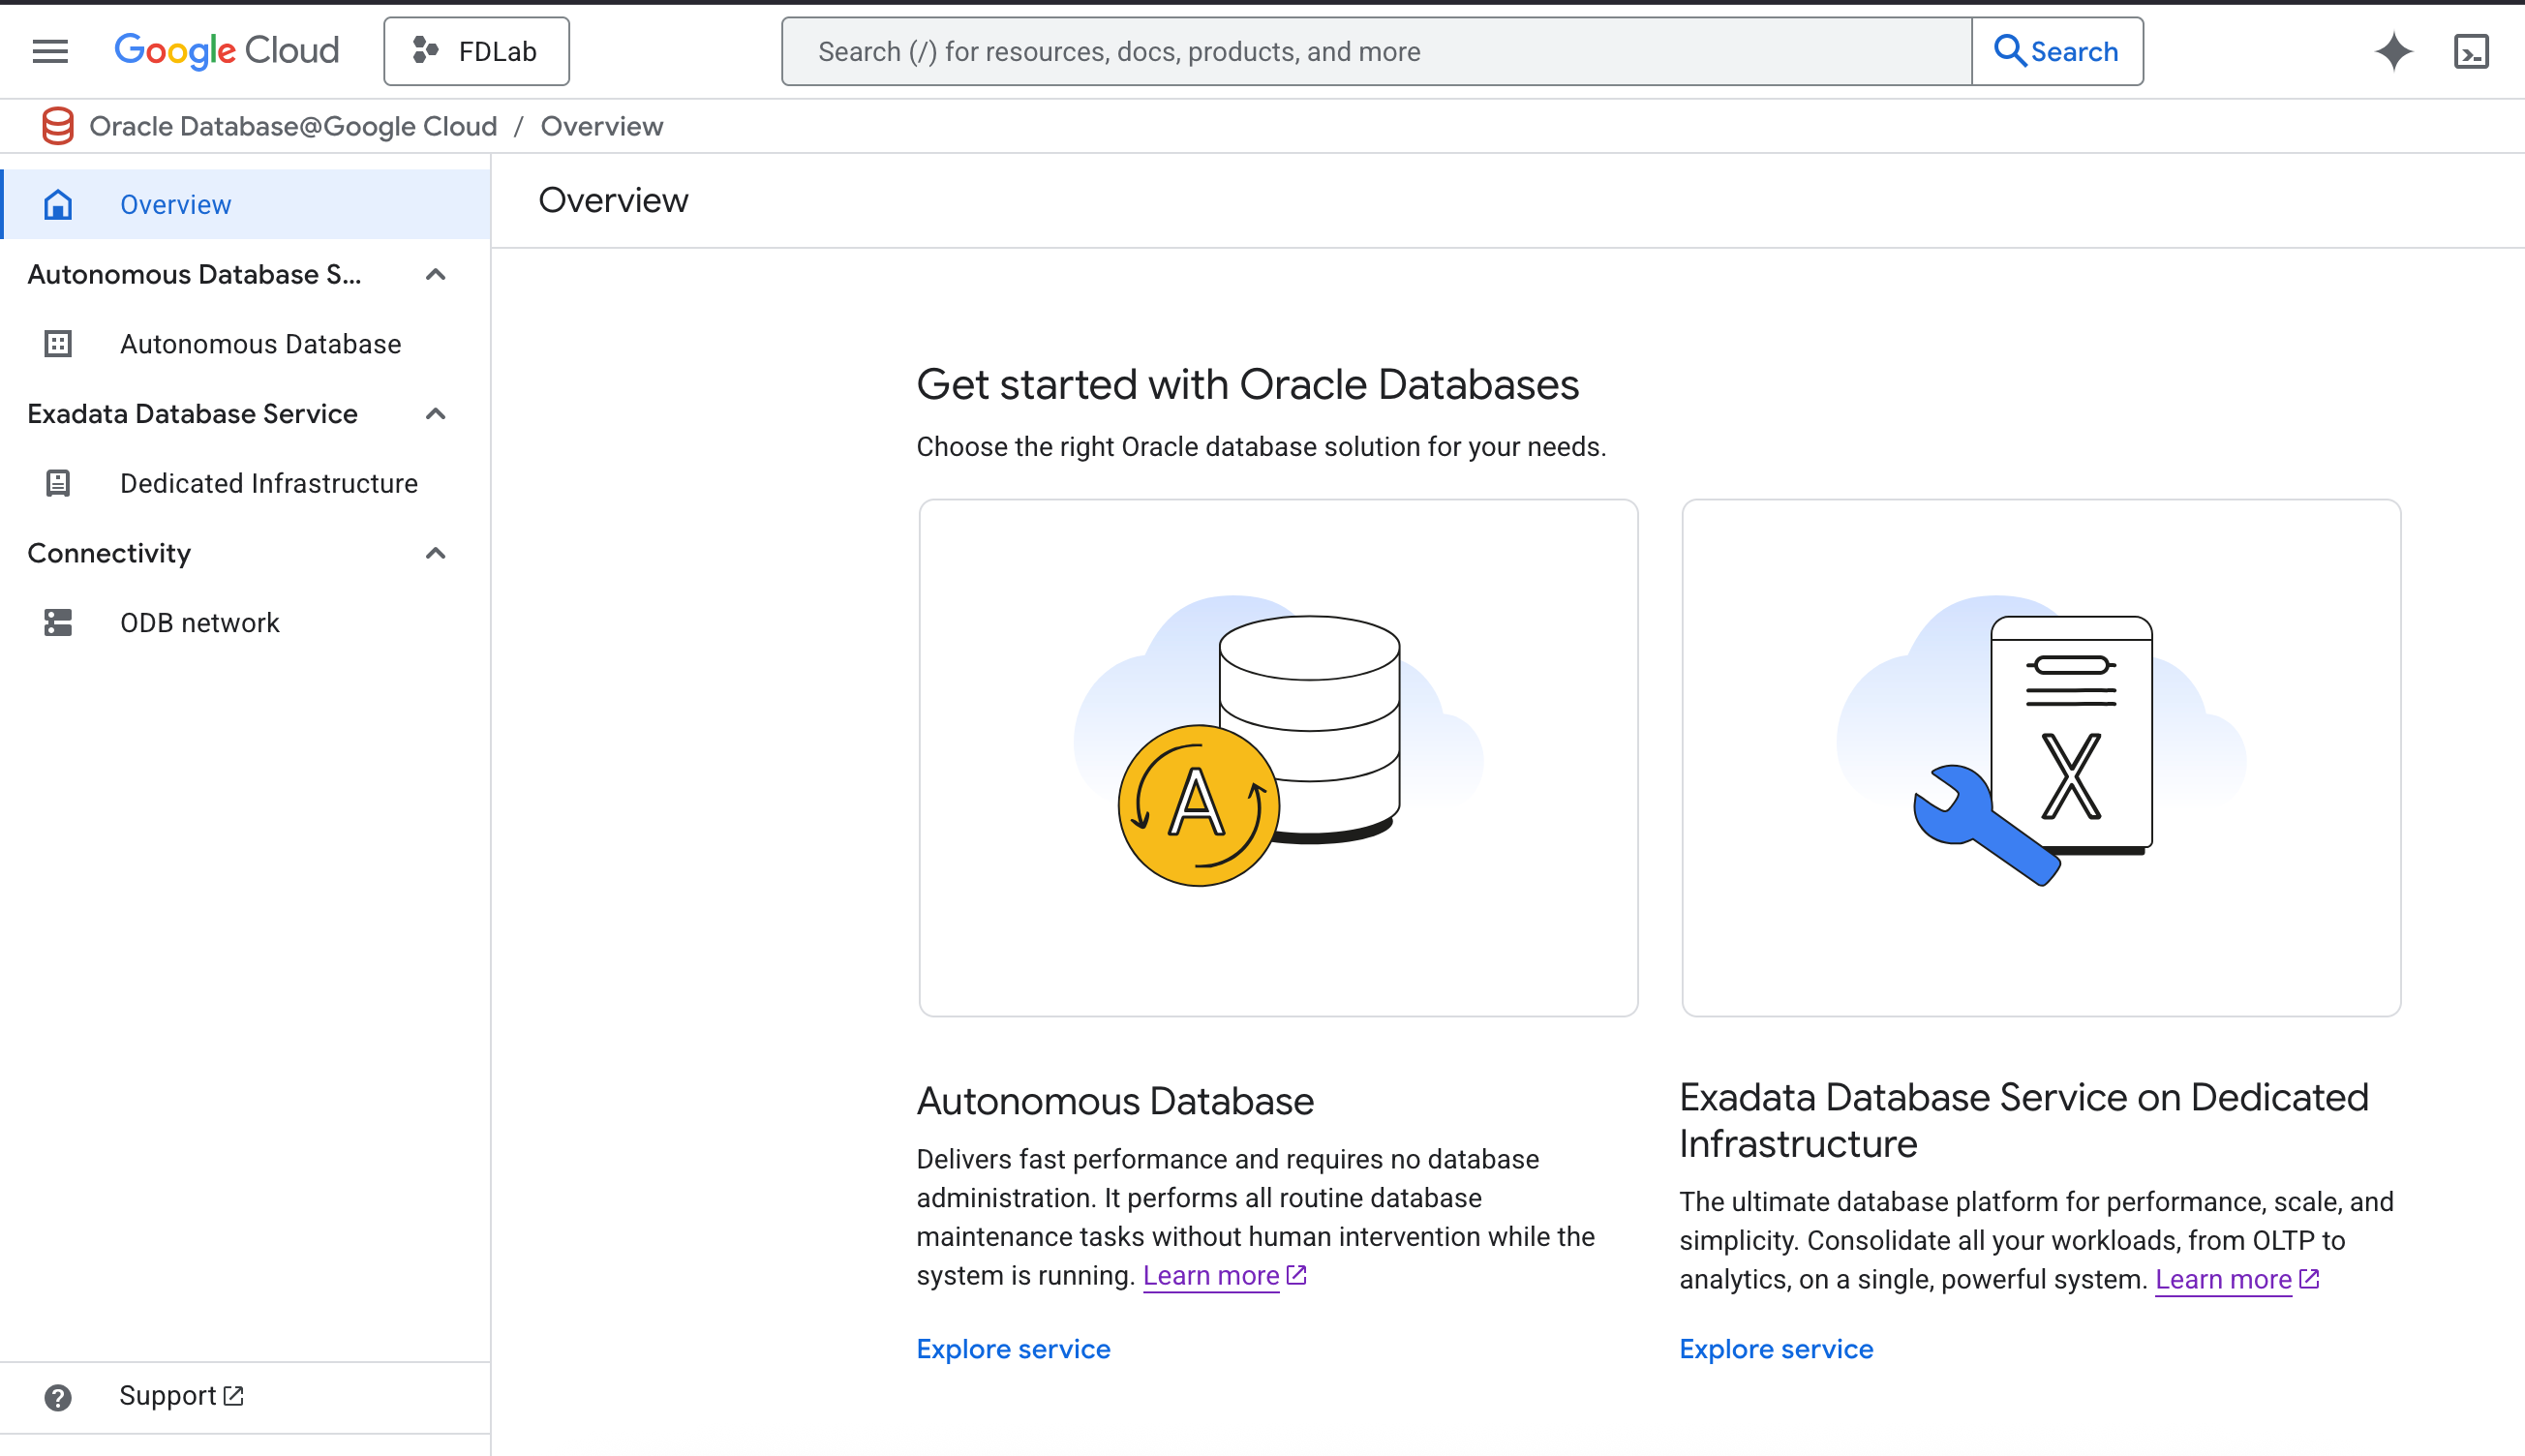Open Learn more for Autonomous Database

1225,1276
